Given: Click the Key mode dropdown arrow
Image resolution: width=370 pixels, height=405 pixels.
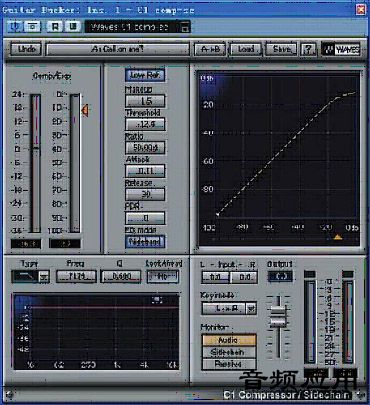Looking at the screenshot, I should 251,308.
